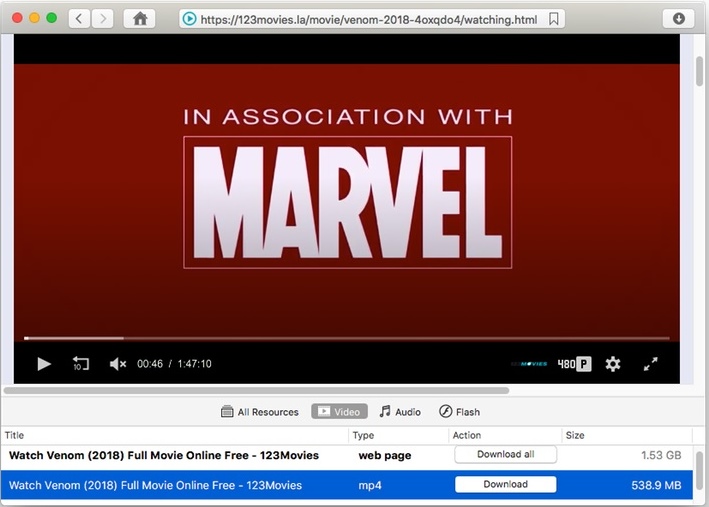Click the 'web page' type cell
Viewport: 709px width, 507px height.
tap(385, 455)
